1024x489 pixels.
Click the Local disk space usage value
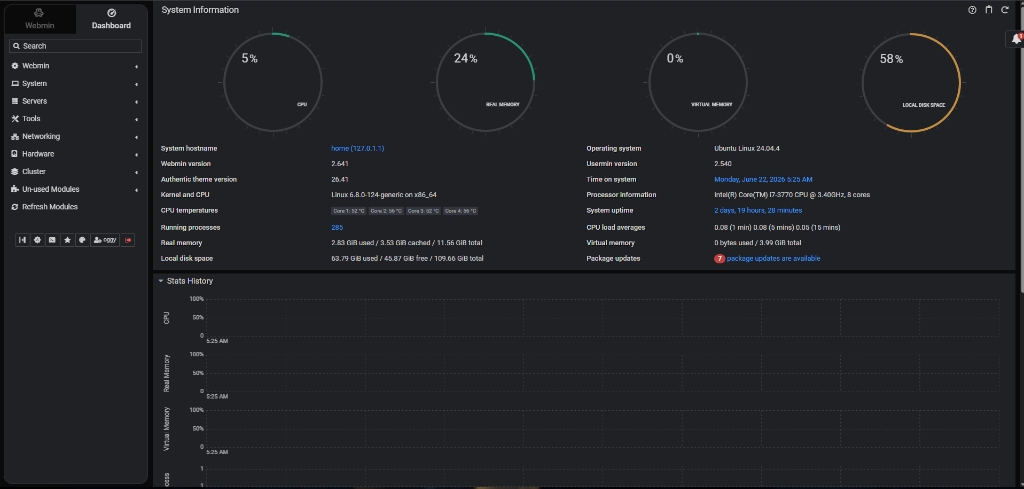click(408, 259)
